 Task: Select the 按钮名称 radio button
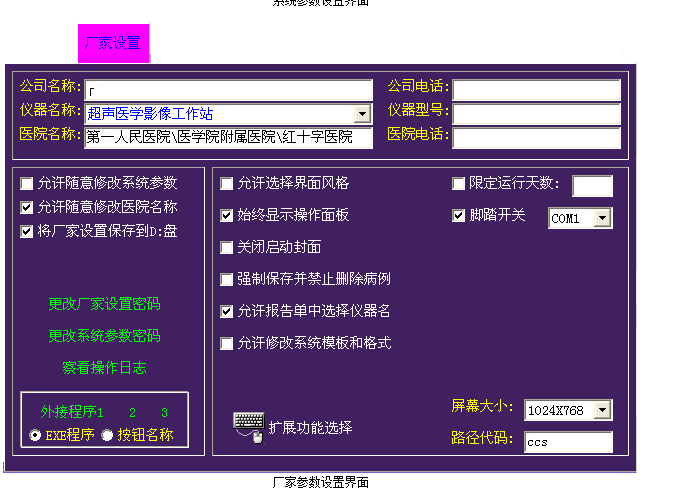pos(108,435)
